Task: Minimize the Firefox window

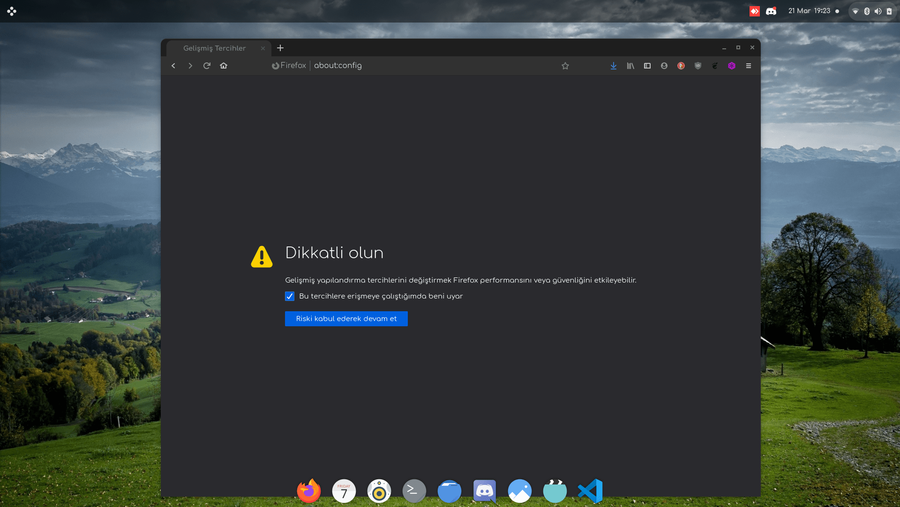Action: point(724,48)
